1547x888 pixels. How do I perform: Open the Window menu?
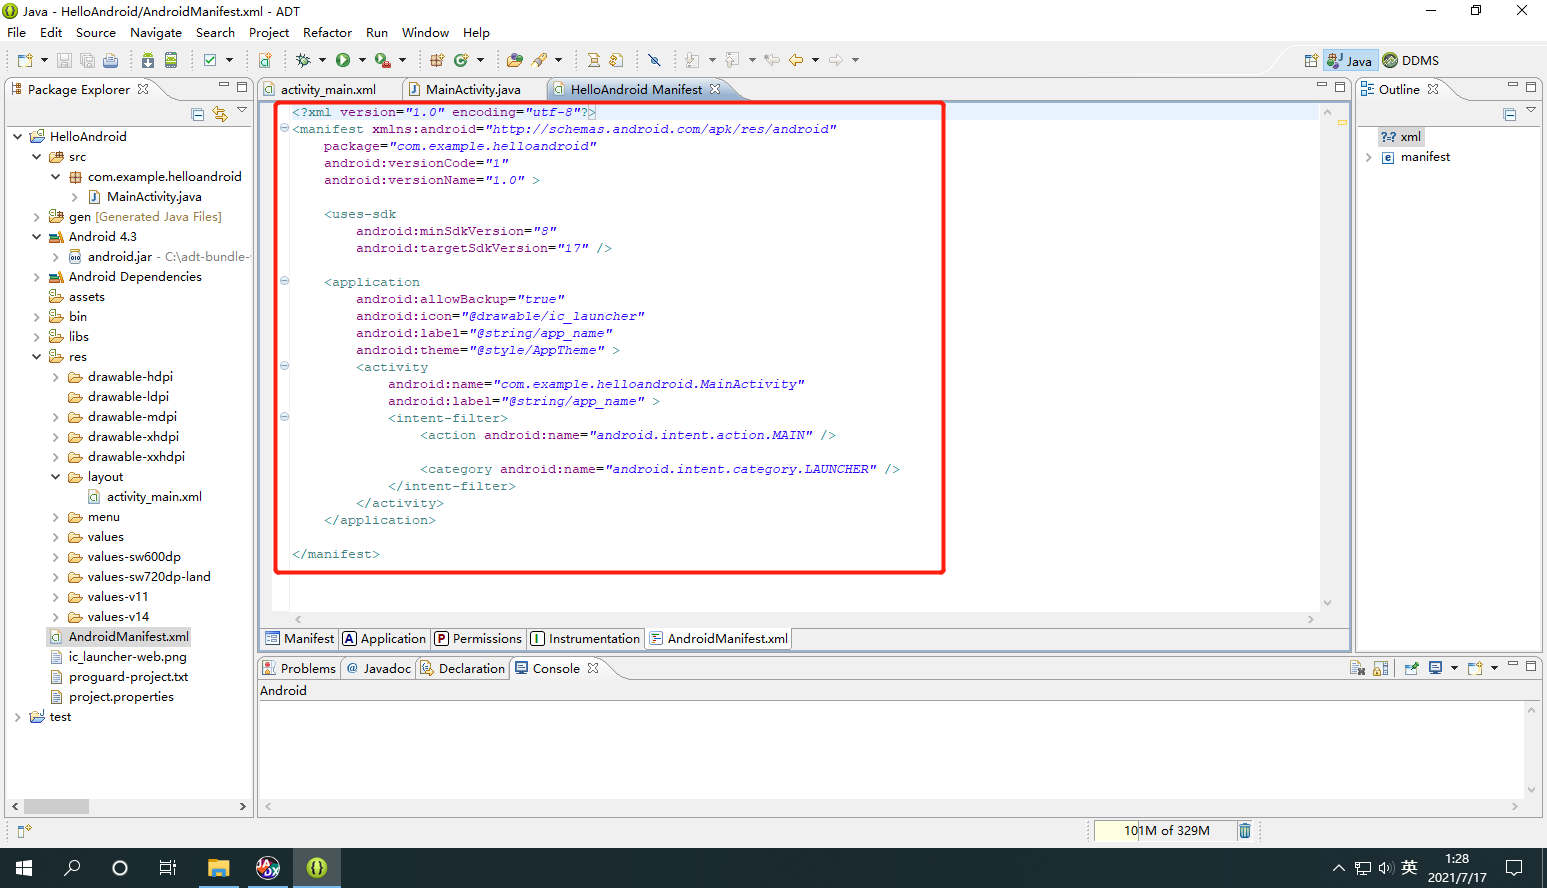(x=425, y=32)
